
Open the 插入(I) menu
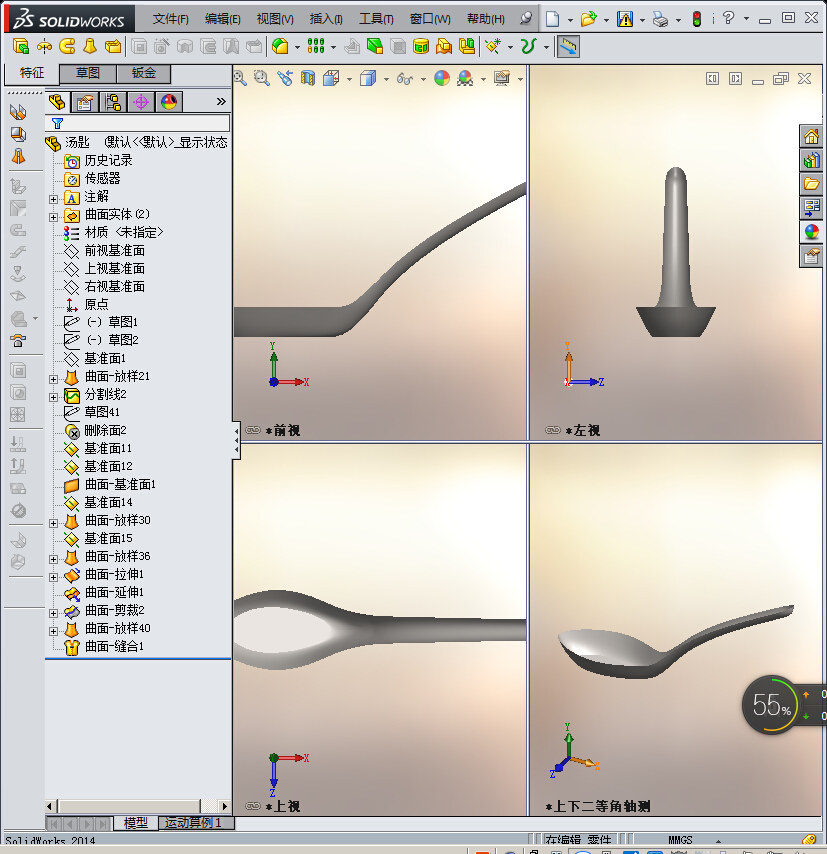(x=326, y=19)
